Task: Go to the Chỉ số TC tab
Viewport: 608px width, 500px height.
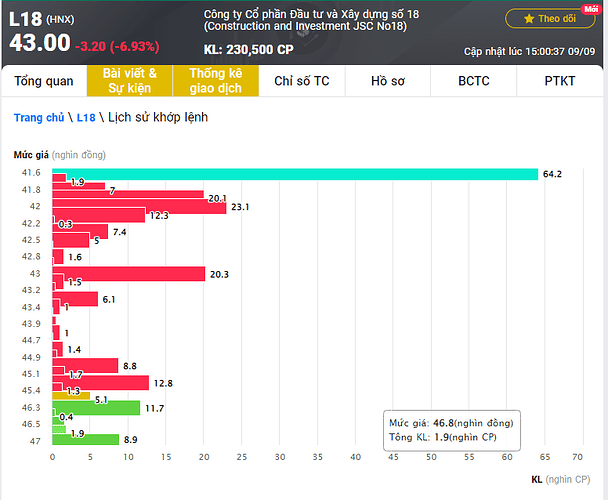Action: [x=301, y=81]
